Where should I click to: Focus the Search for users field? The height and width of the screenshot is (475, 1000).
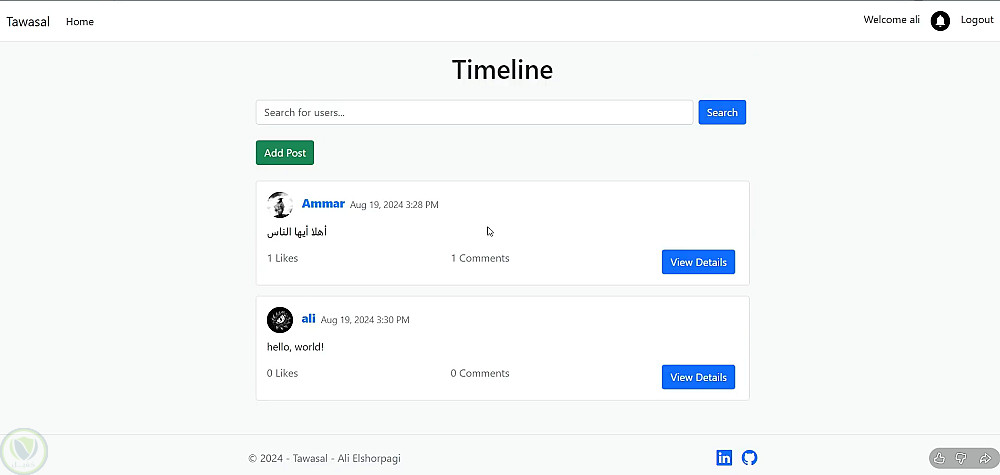[x=474, y=113]
